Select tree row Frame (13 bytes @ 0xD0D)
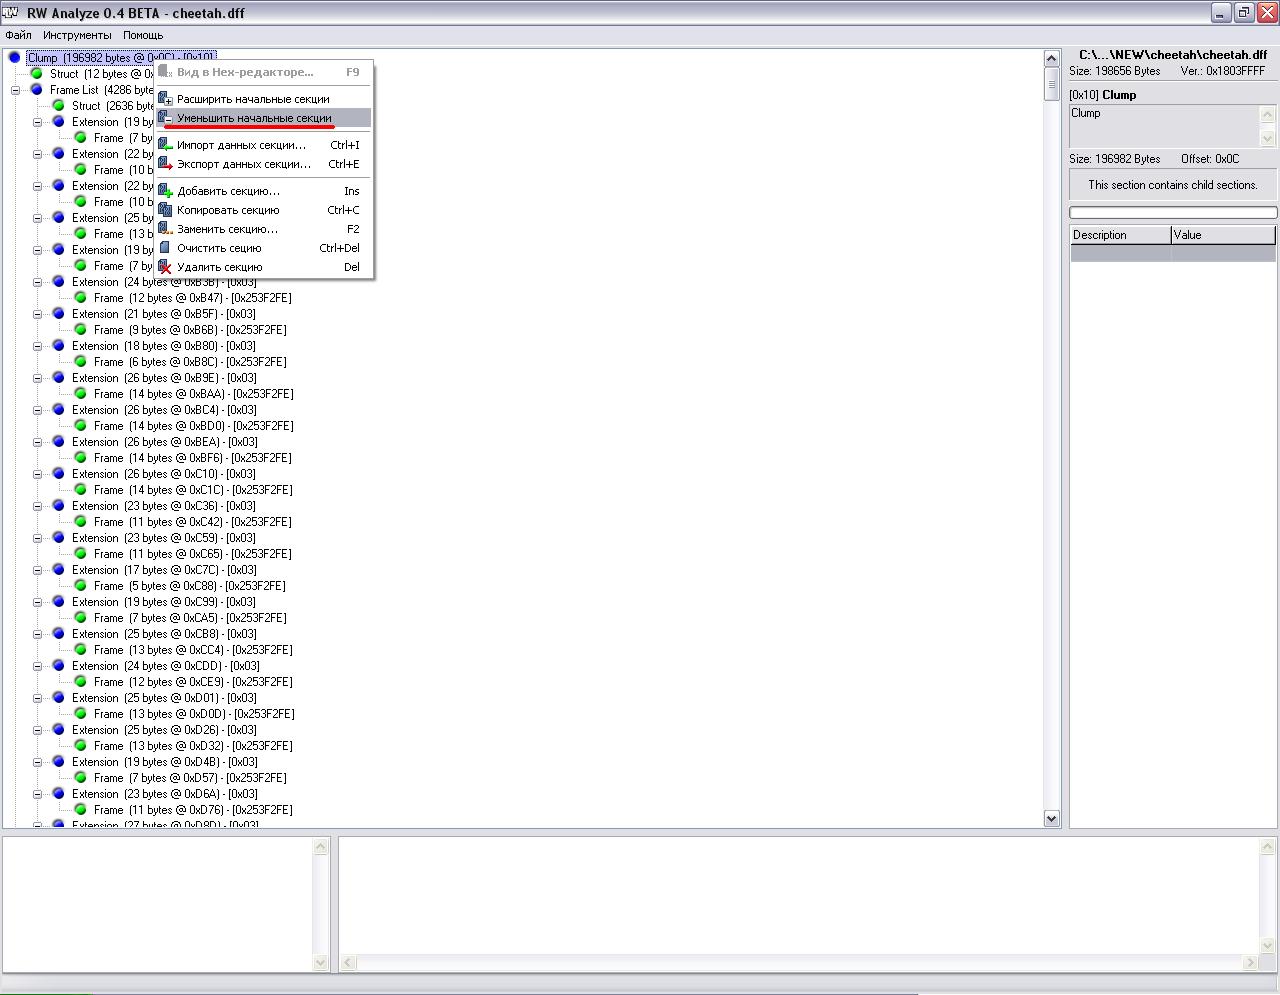Image resolution: width=1280 pixels, height=995 pixels. [194, 714]
